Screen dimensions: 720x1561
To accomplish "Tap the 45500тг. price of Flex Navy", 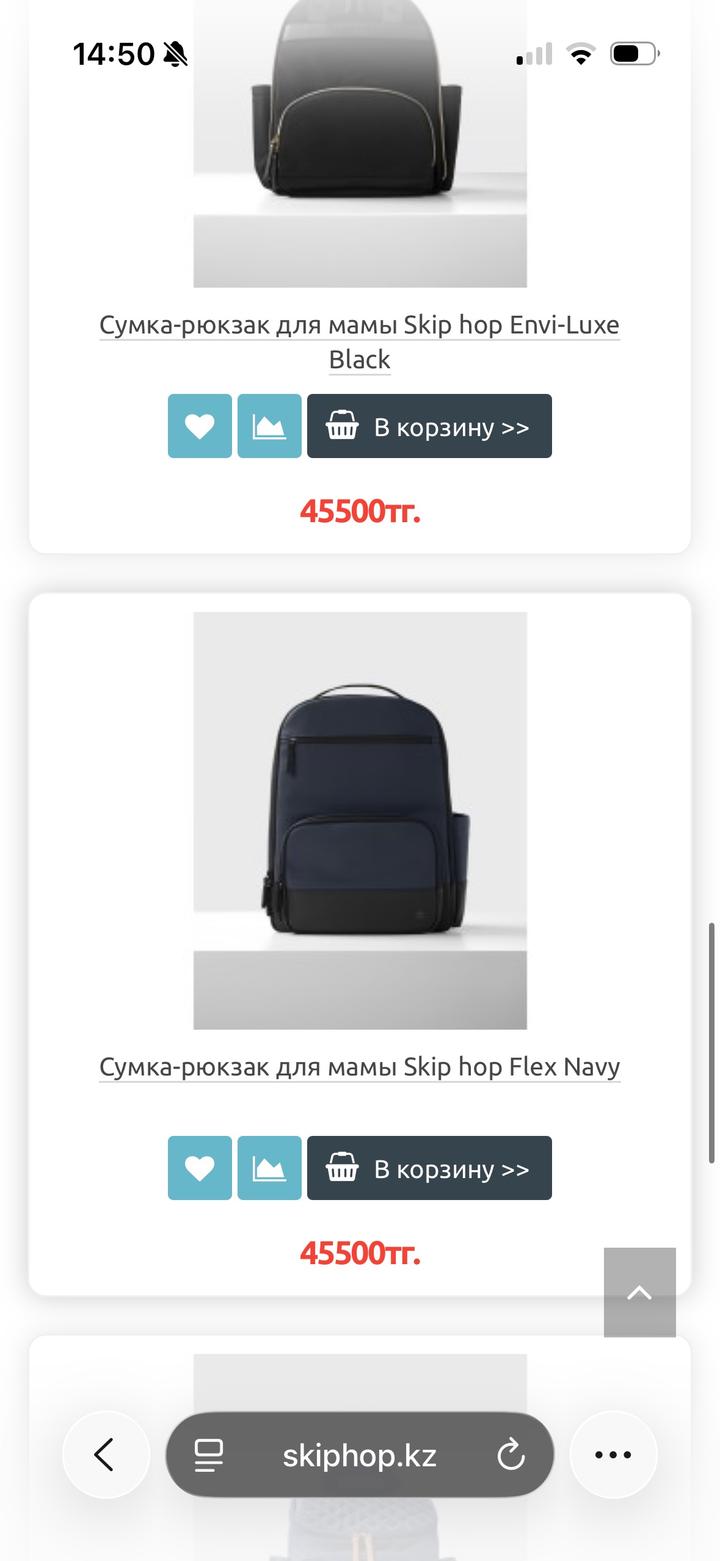I will 360,1252.
